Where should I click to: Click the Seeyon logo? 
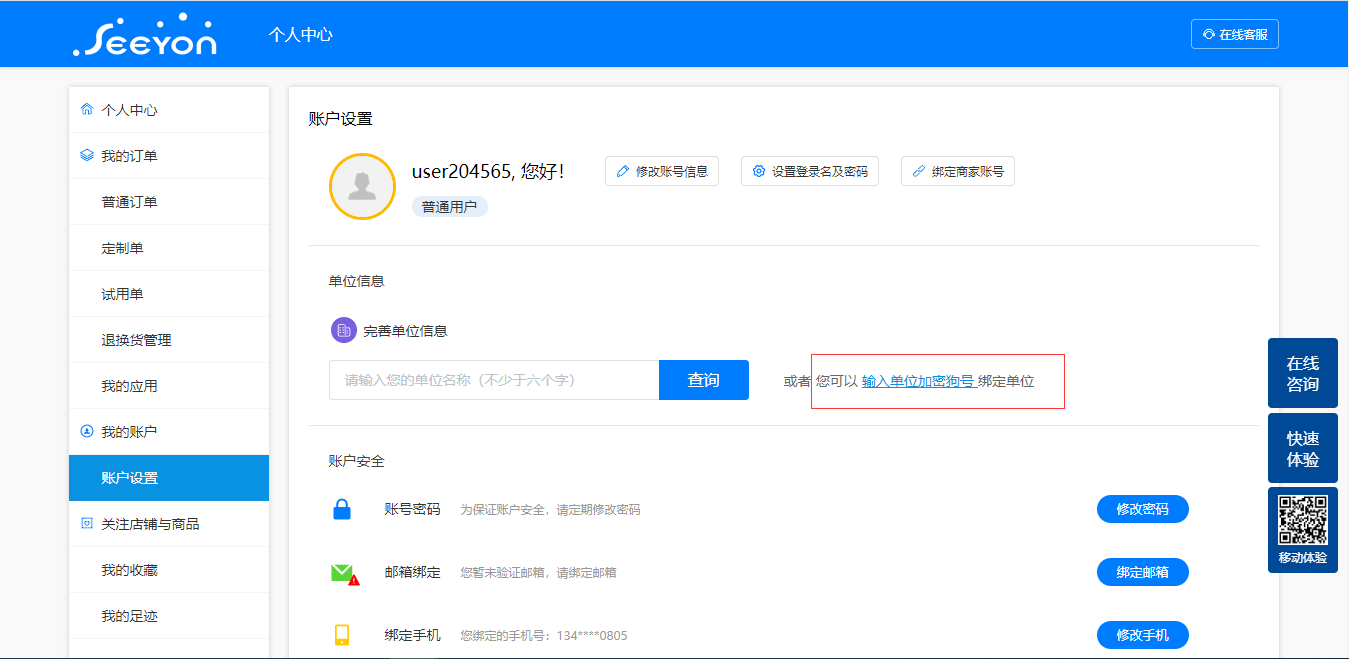click(x=145, y=35)
